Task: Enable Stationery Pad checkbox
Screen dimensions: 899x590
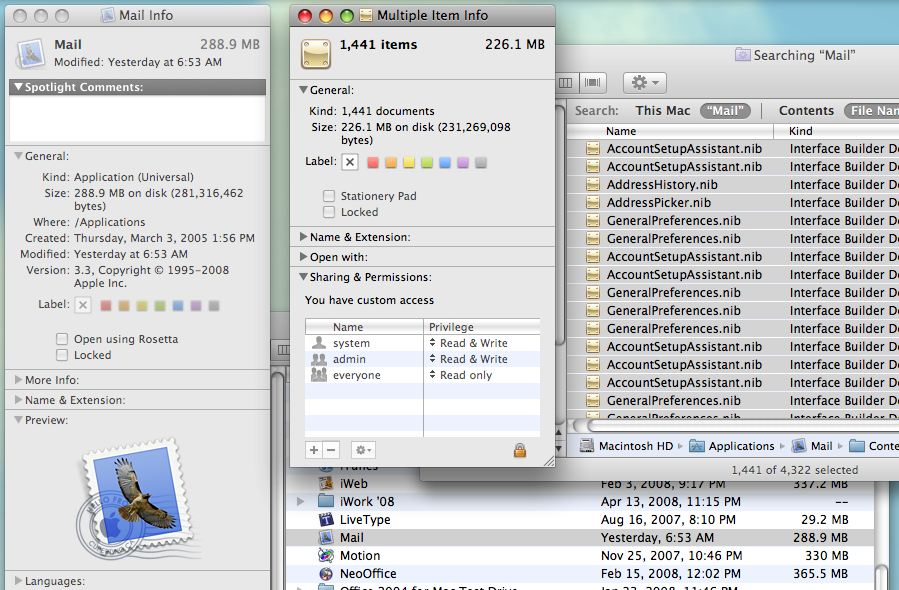Action: click(329, 196)
